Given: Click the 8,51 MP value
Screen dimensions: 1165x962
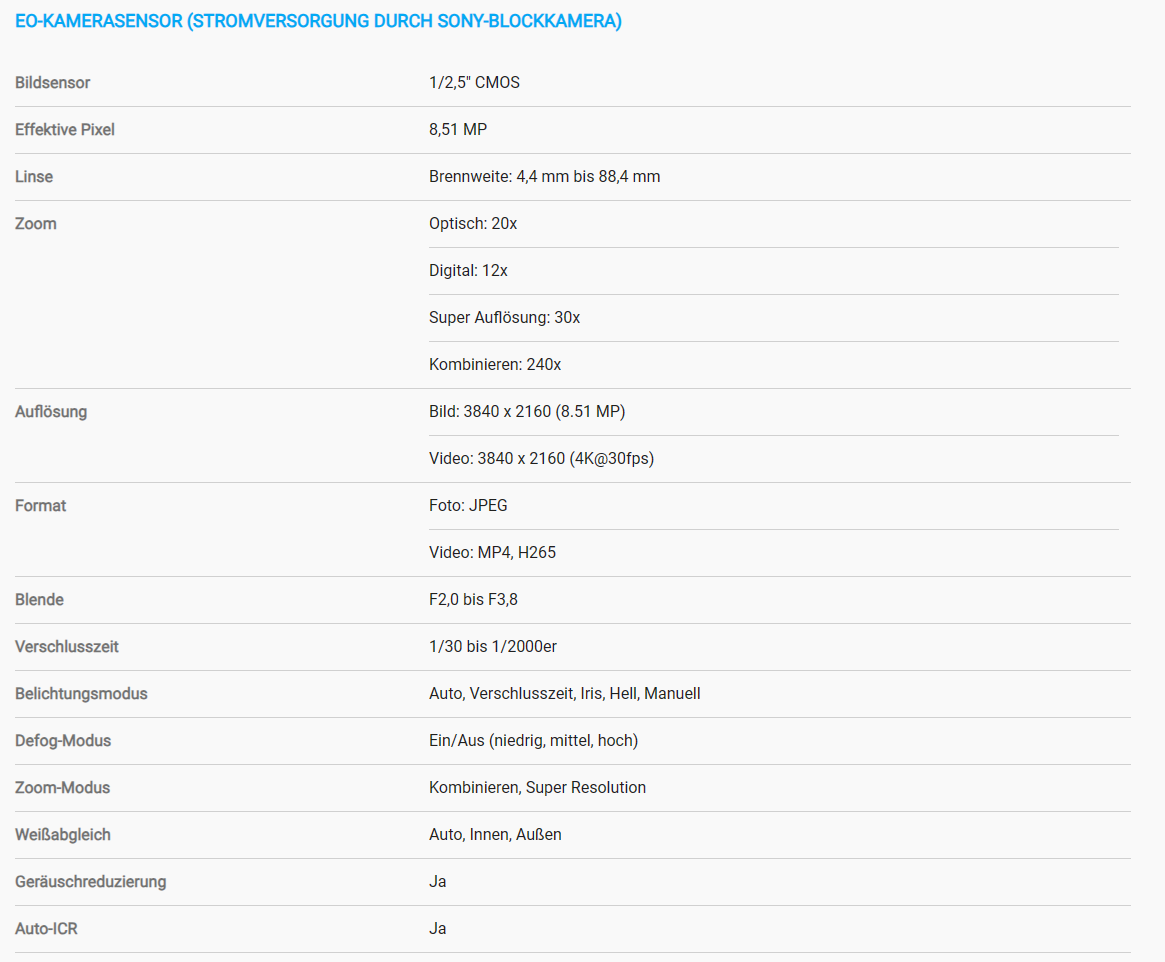Looking at the screenshot, I should click(x=458, y=129).
